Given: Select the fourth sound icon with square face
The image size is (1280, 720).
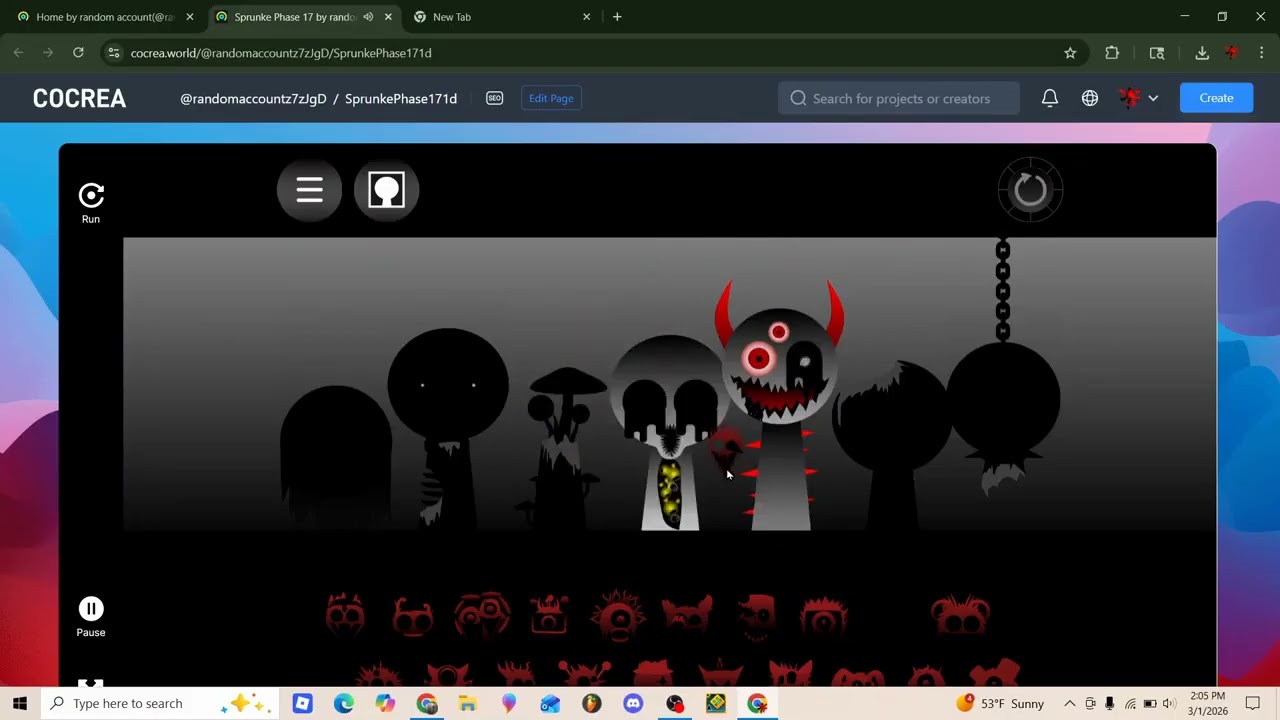Looking at the screenshot, I should [549, 615].
